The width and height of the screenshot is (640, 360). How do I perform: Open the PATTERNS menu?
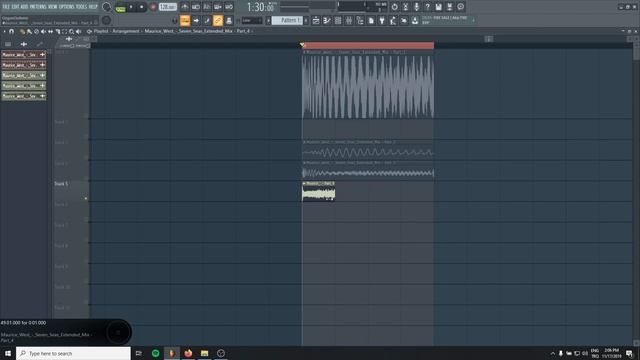pyautogui.click(x=38, y=7)
